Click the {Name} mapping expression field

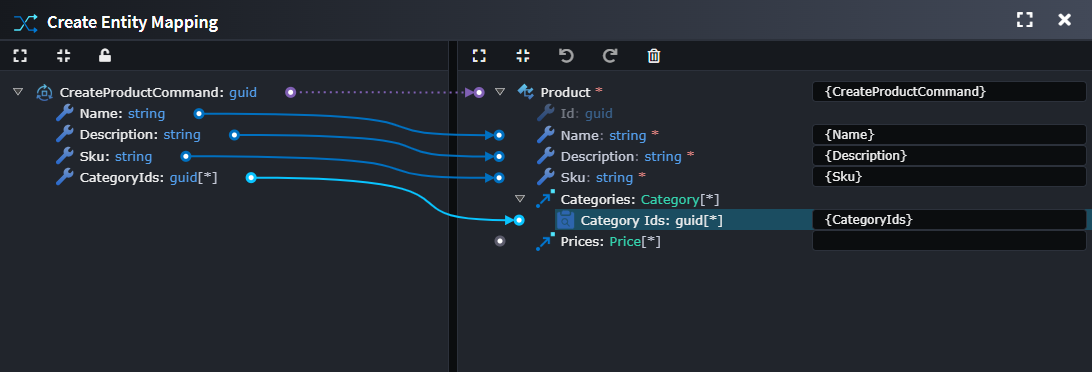(x=949, y=134)
